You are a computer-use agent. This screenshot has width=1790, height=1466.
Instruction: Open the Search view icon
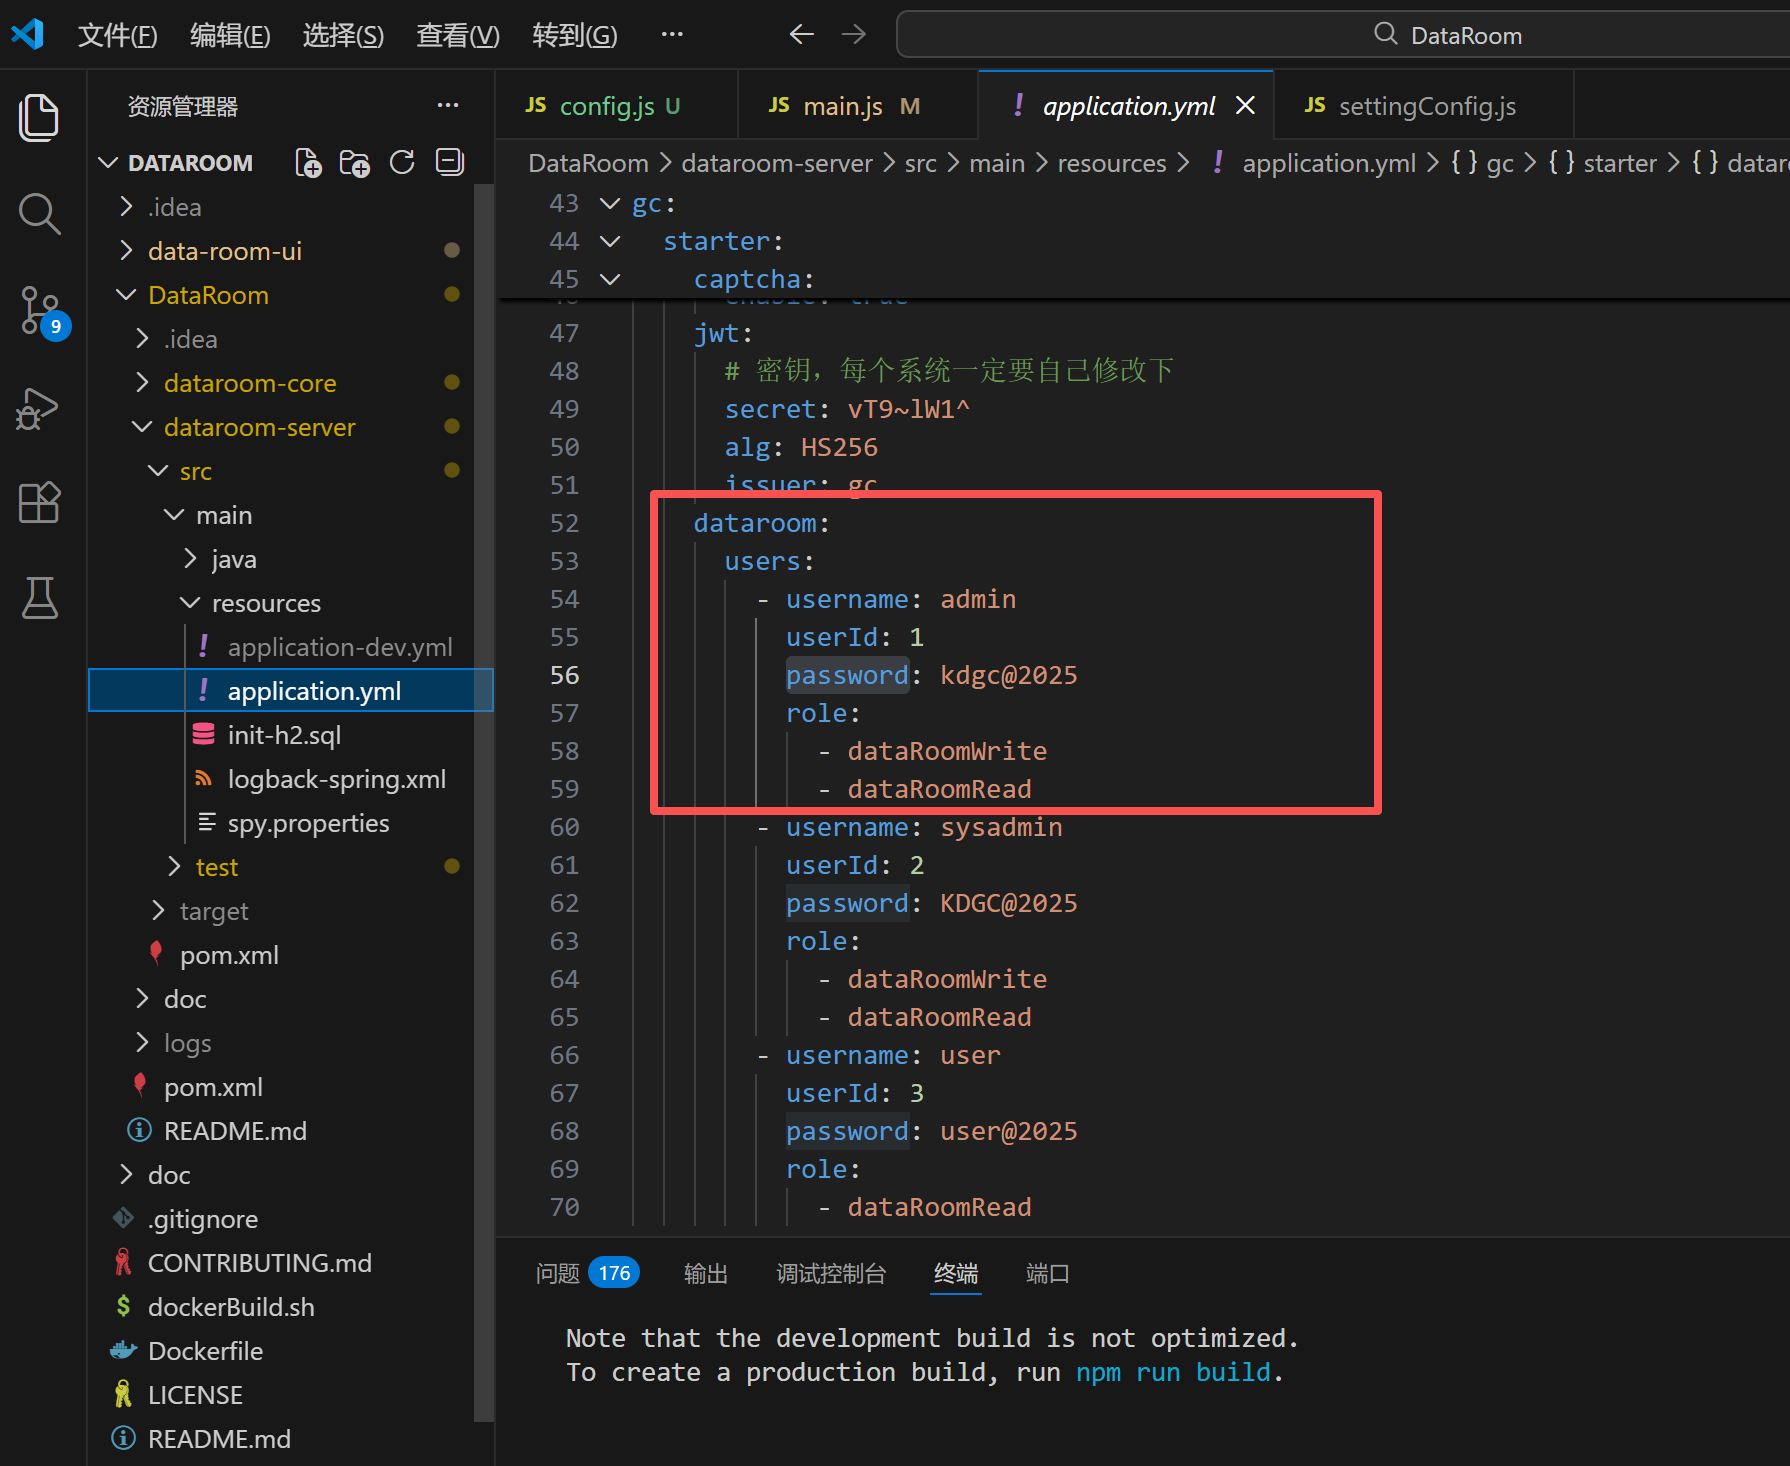click(39, 213)
